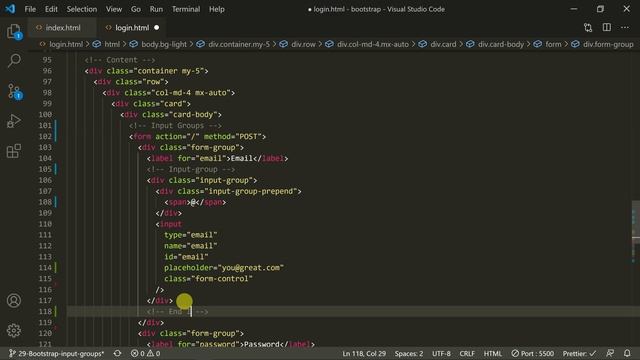Click the label for="email" line
The height and width of the screenshot is (360, 640).
(x=218, y=158)
